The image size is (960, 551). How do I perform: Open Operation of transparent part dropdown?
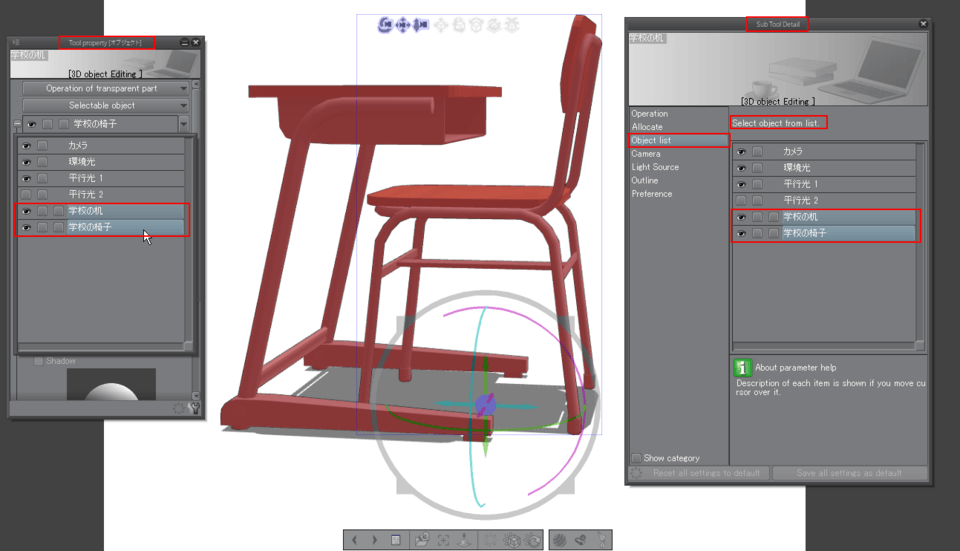click(x=105, y=89)
